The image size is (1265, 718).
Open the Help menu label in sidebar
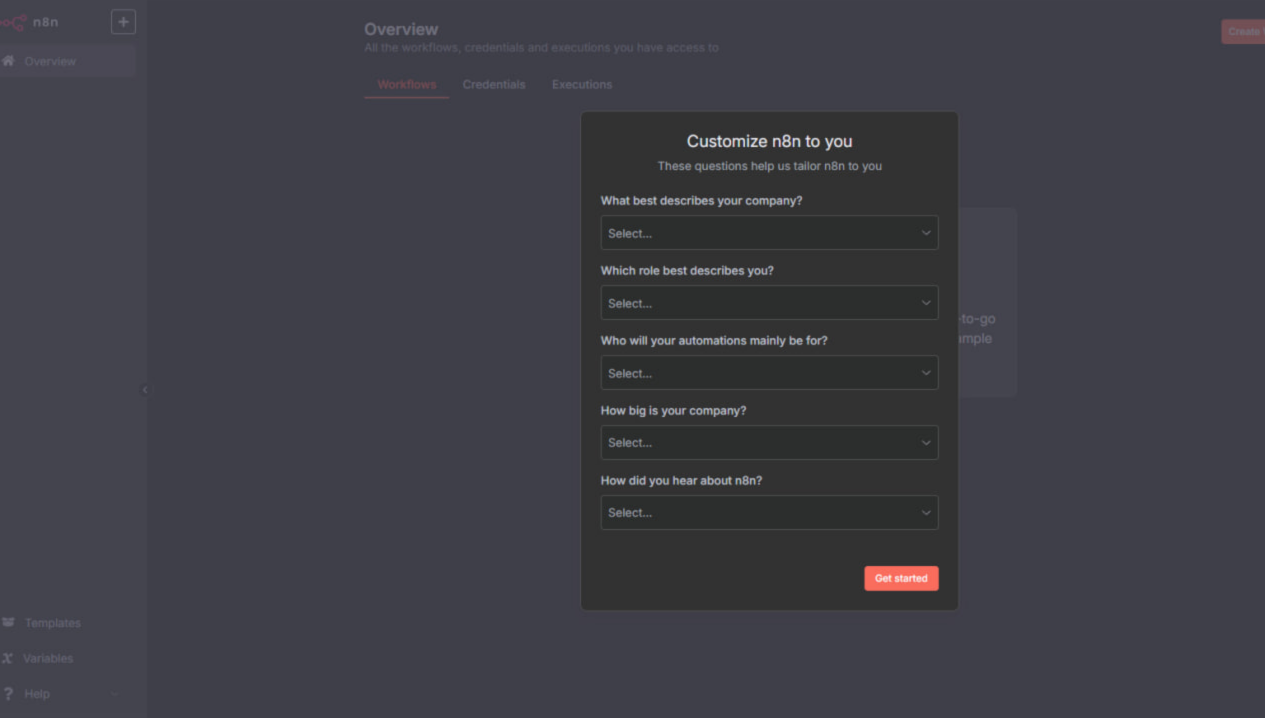tap(37, 694)
